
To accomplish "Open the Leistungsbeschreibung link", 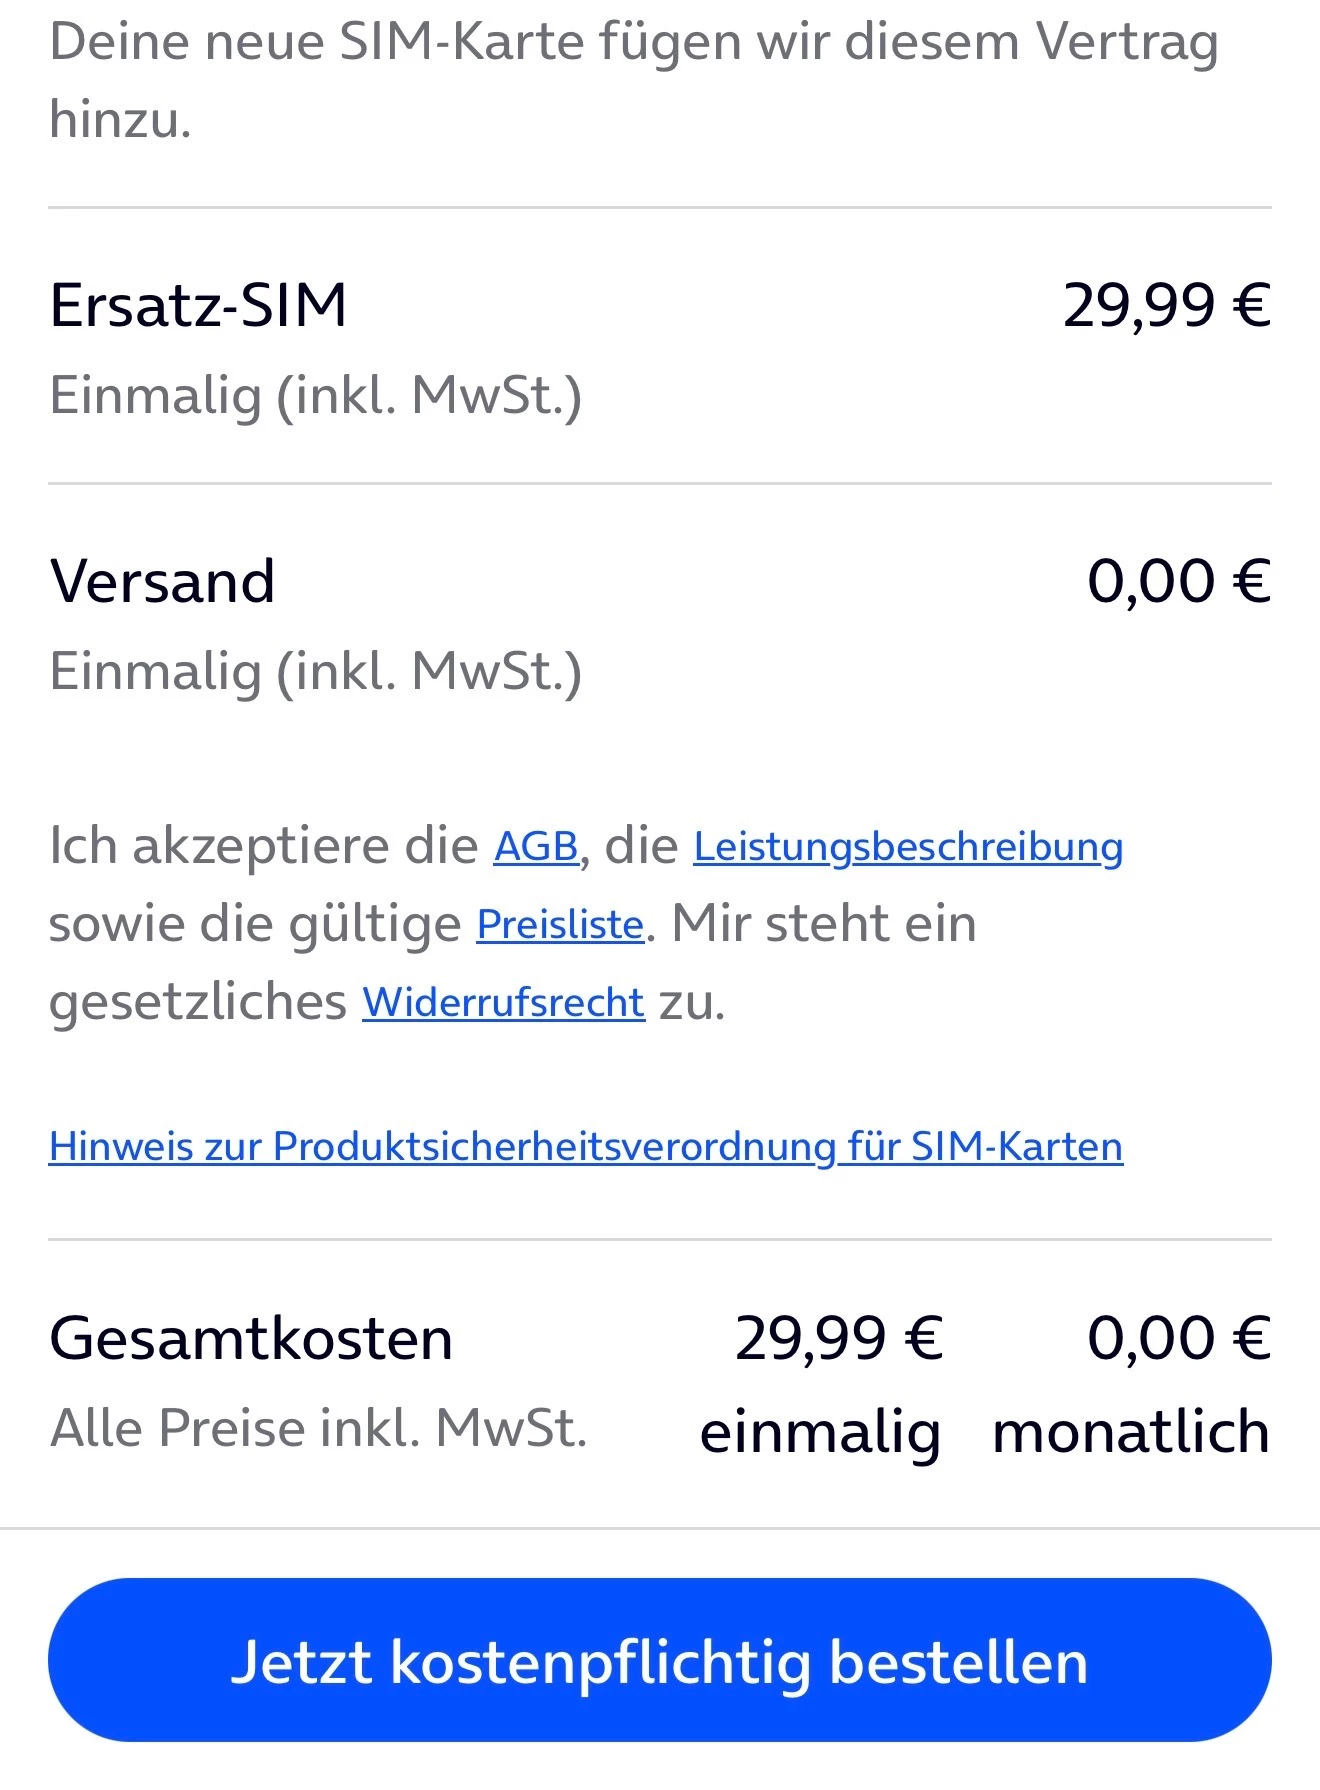I will click(x=907, y=847).
